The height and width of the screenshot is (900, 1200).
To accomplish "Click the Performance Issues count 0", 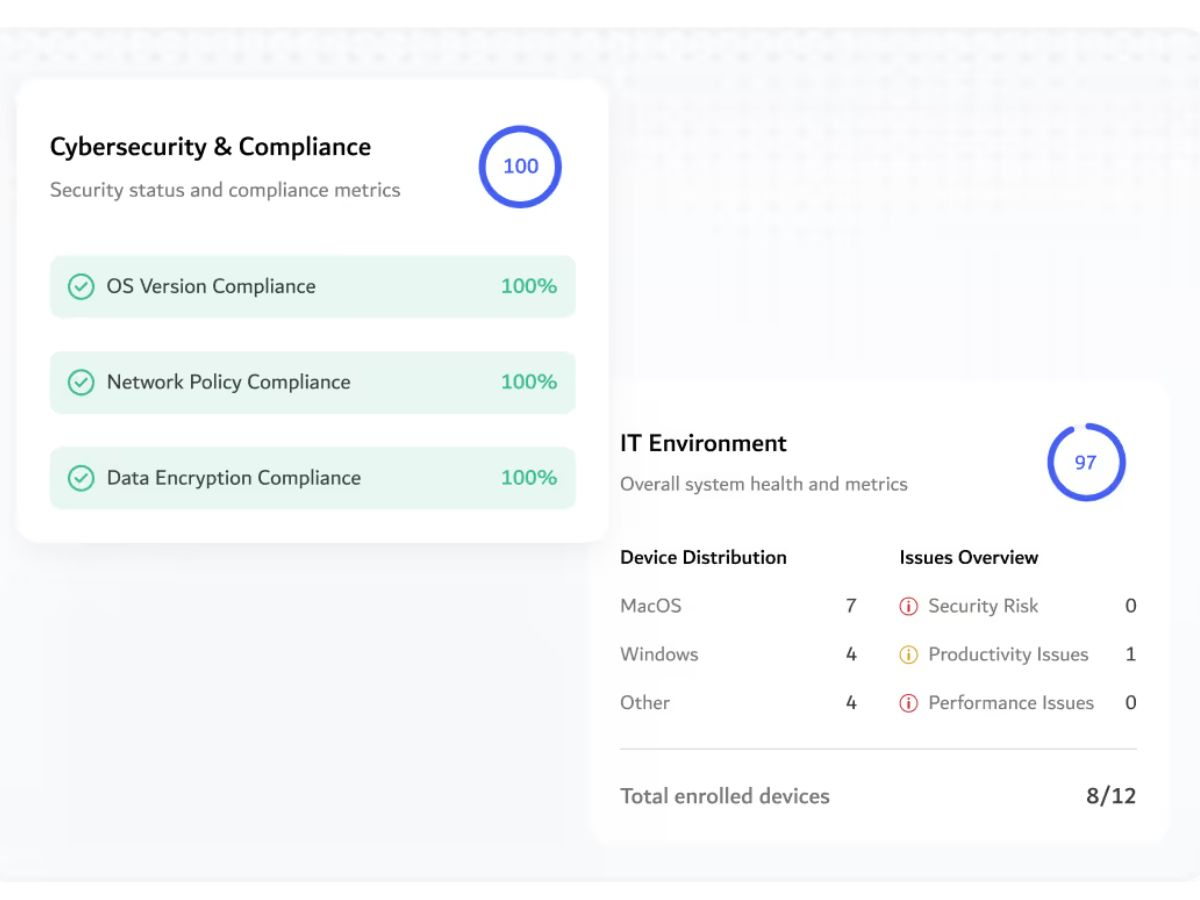I will coord(1131,702).
